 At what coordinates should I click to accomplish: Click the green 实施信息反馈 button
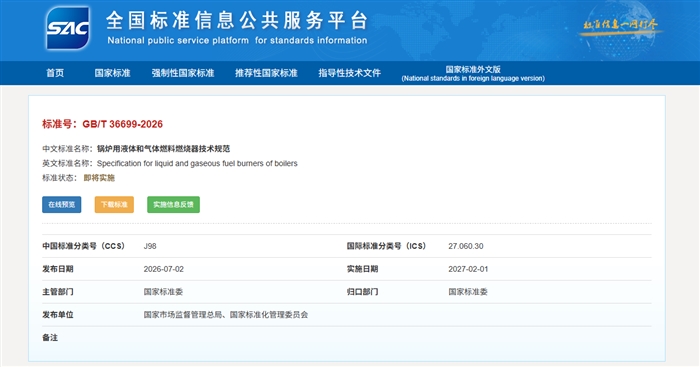tap(173, 204)
